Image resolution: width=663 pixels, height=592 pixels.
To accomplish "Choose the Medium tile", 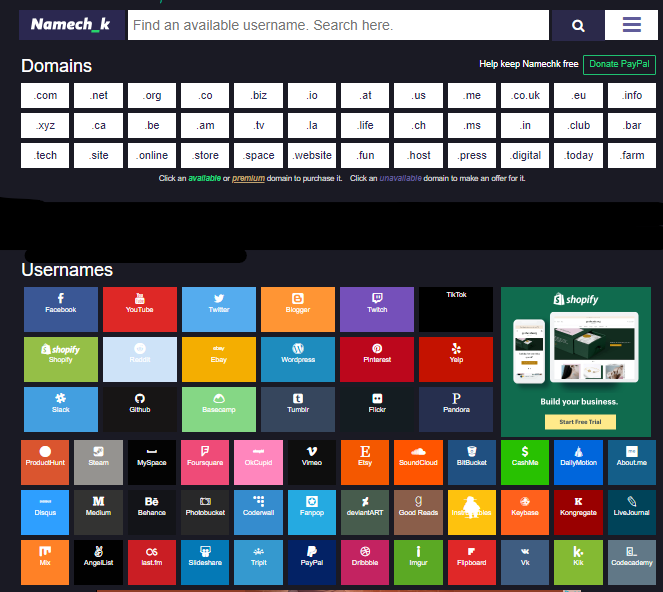I will 98,513.
